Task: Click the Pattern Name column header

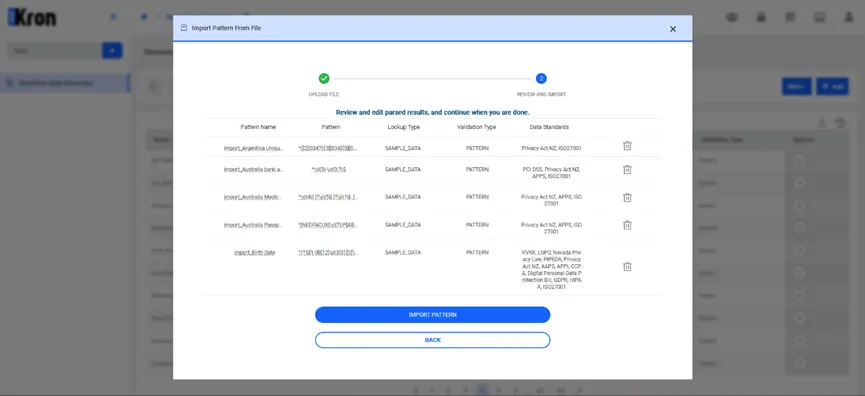Action: [x=258, y=127]
